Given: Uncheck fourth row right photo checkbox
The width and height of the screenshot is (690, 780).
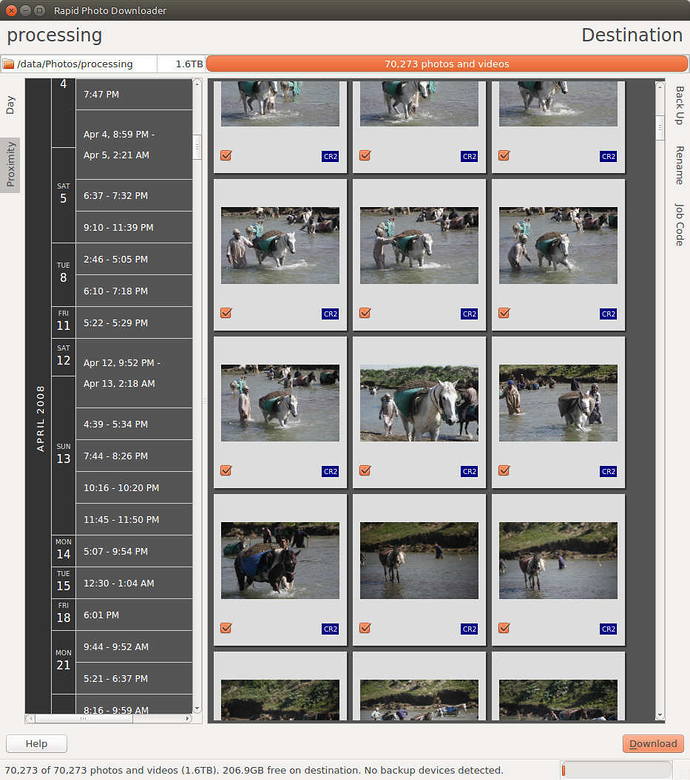Looking at the screenshot, I should (x=504, y=628).
